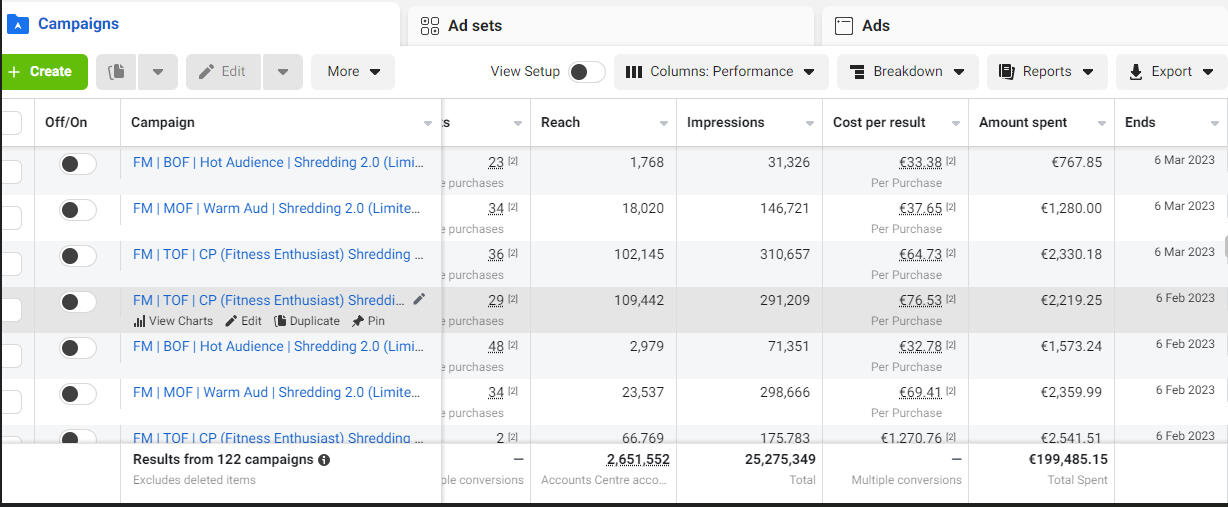Click the duplicate icon button in toolbar
The image size is (1228, 507).
(x=117, y=72)
